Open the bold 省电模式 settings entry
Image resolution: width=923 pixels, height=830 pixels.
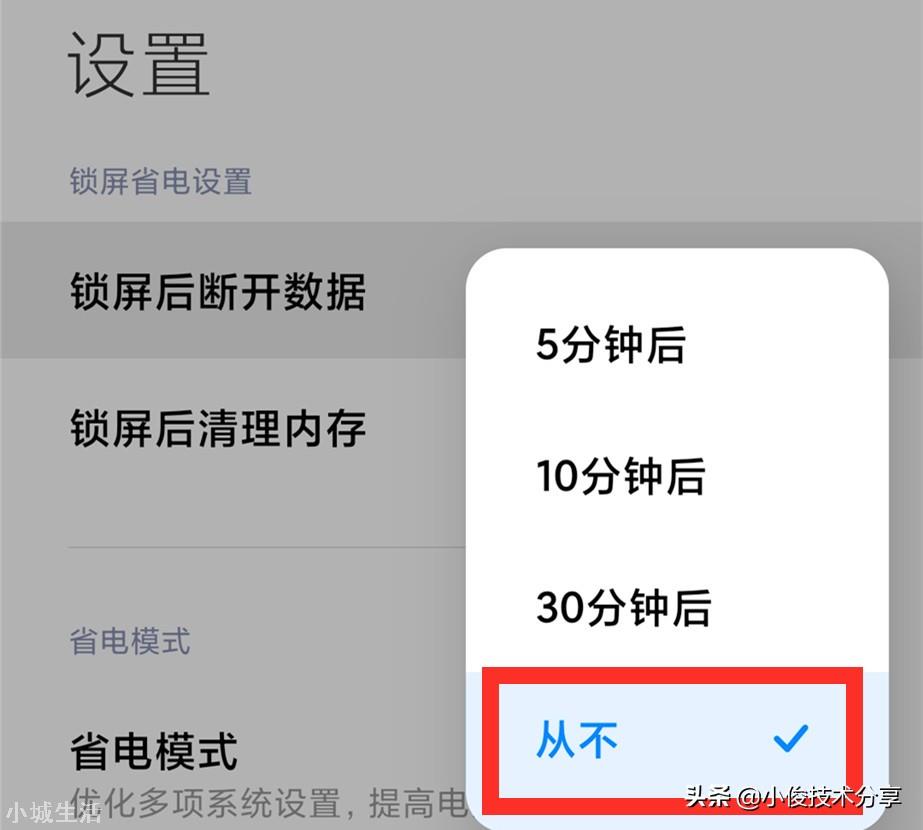[153, 751]
